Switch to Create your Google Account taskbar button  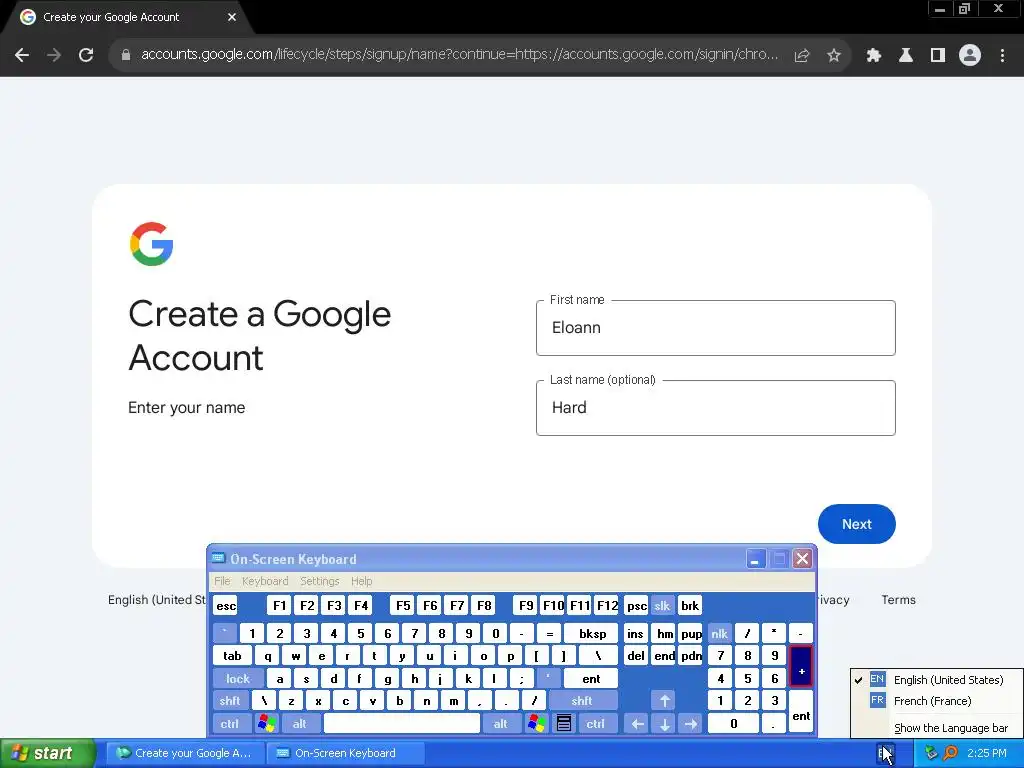pyautogui.click(x=185, y=753)
